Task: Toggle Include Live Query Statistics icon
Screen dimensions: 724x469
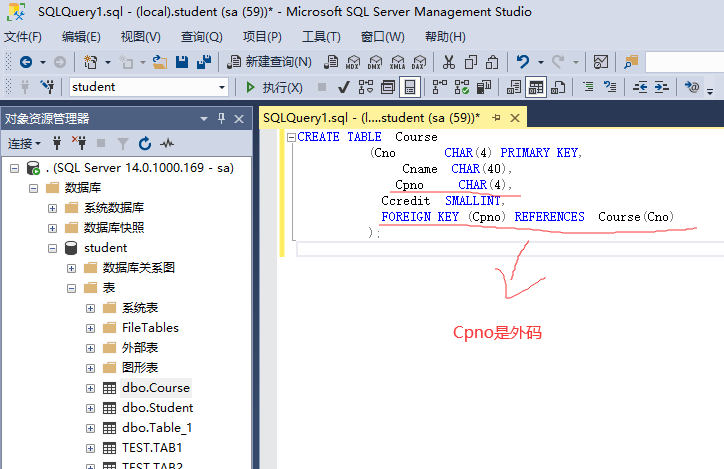Action: [x=462, y=87]
